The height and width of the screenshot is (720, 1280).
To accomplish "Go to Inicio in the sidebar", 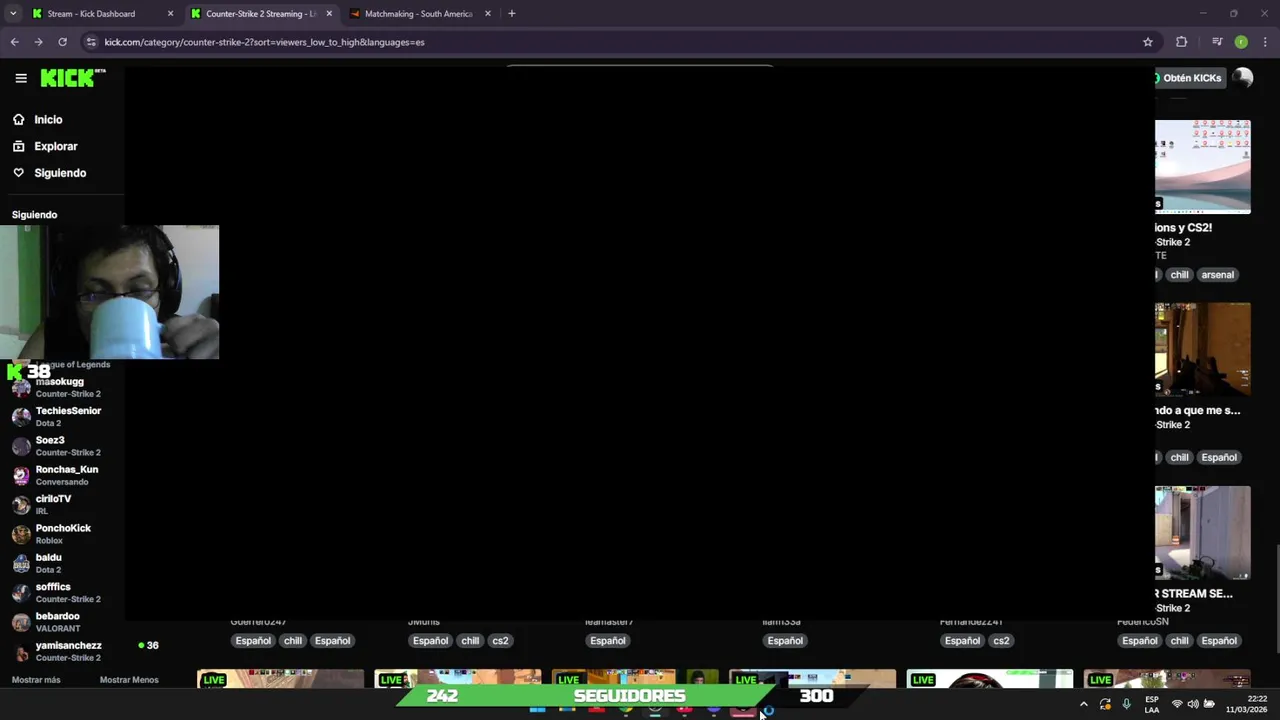I will coord(48,119).
